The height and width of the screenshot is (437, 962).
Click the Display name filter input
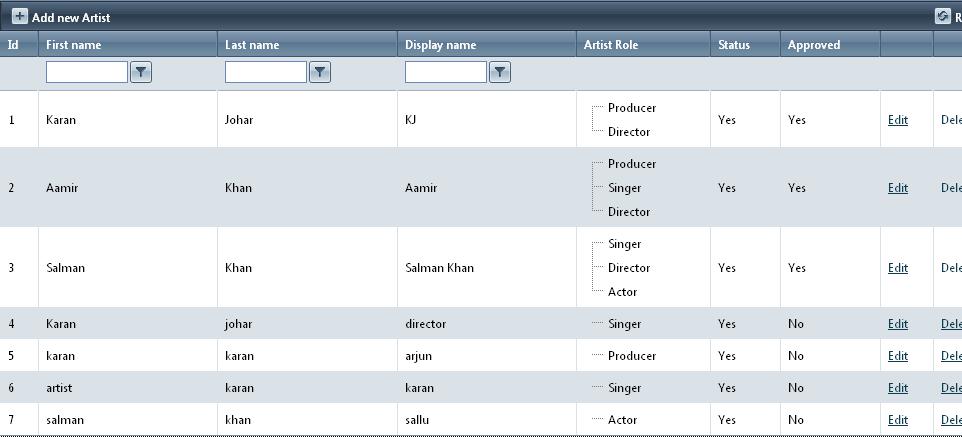[446, 72]
